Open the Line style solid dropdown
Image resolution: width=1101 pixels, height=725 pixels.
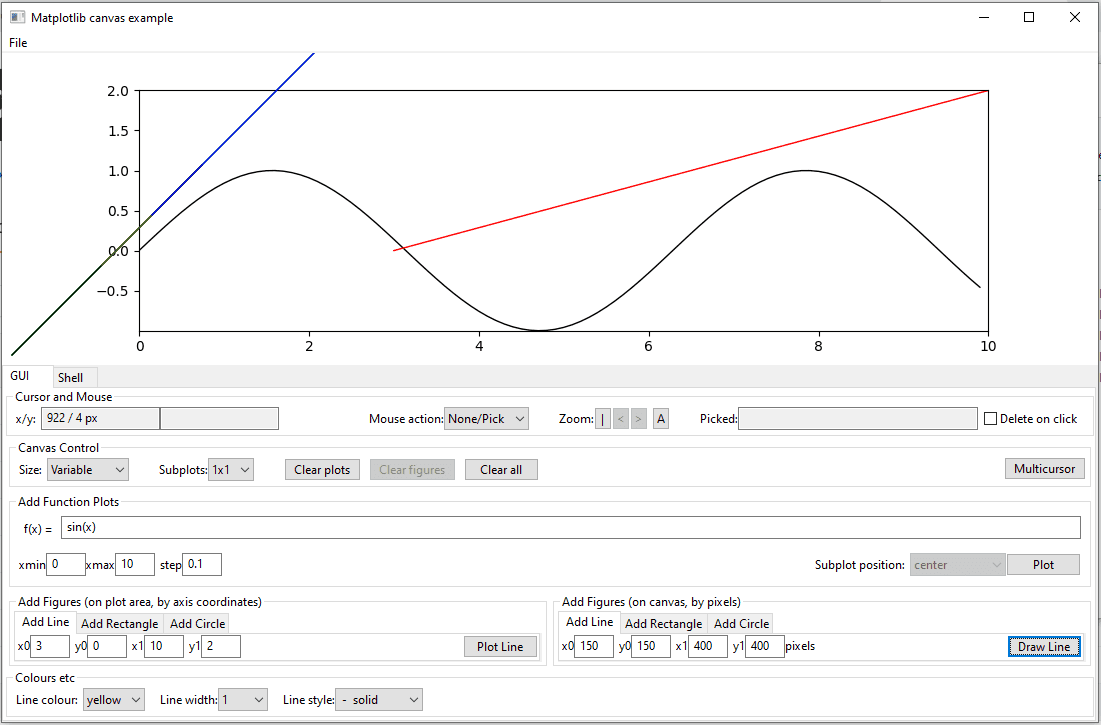pos(378,699)
